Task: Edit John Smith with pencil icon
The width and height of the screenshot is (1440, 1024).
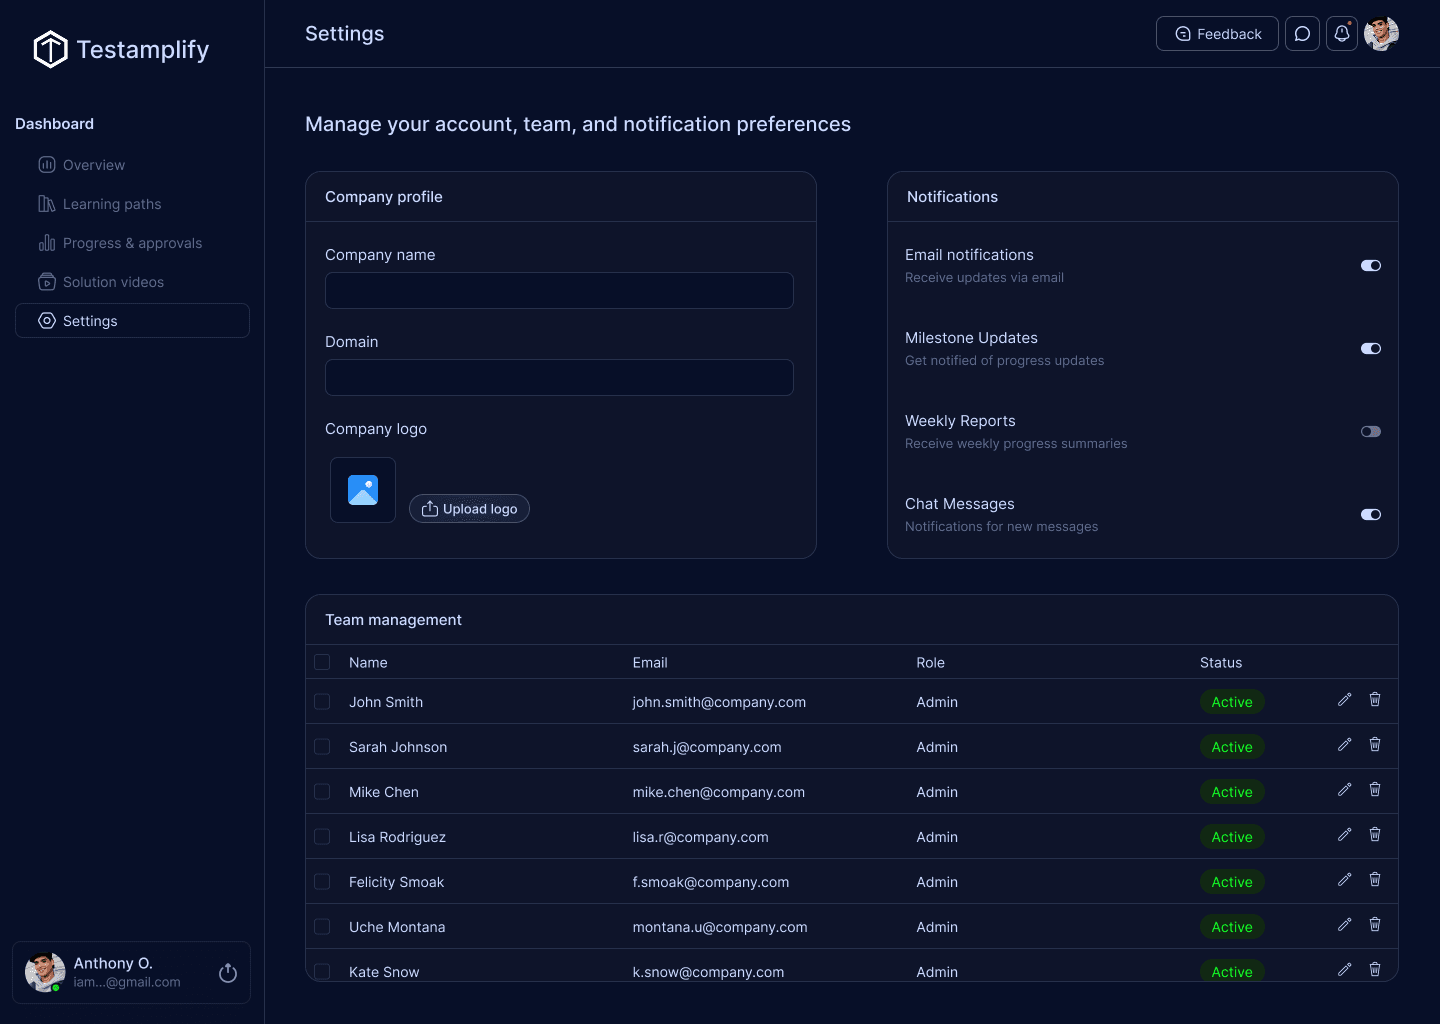Action: (x=1345, y=700)
